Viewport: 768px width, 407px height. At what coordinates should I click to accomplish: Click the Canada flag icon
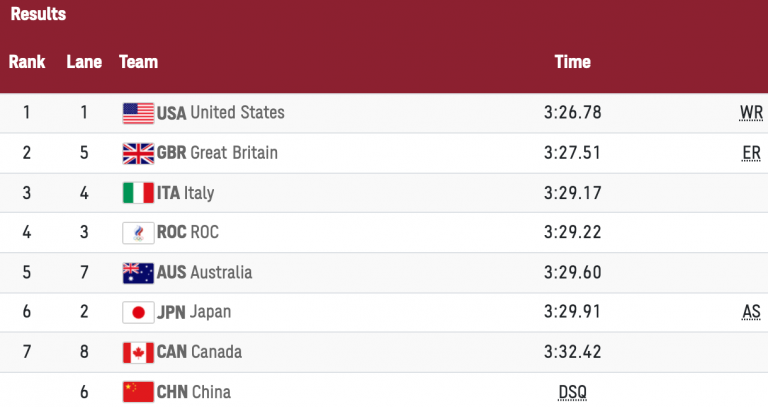pos(138,352)
